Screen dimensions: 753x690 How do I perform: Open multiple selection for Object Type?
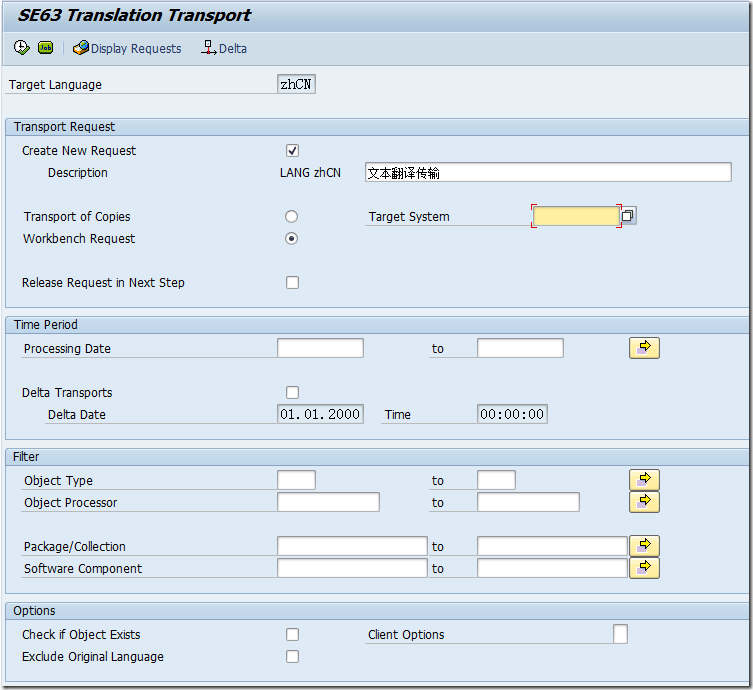point(644,480)
